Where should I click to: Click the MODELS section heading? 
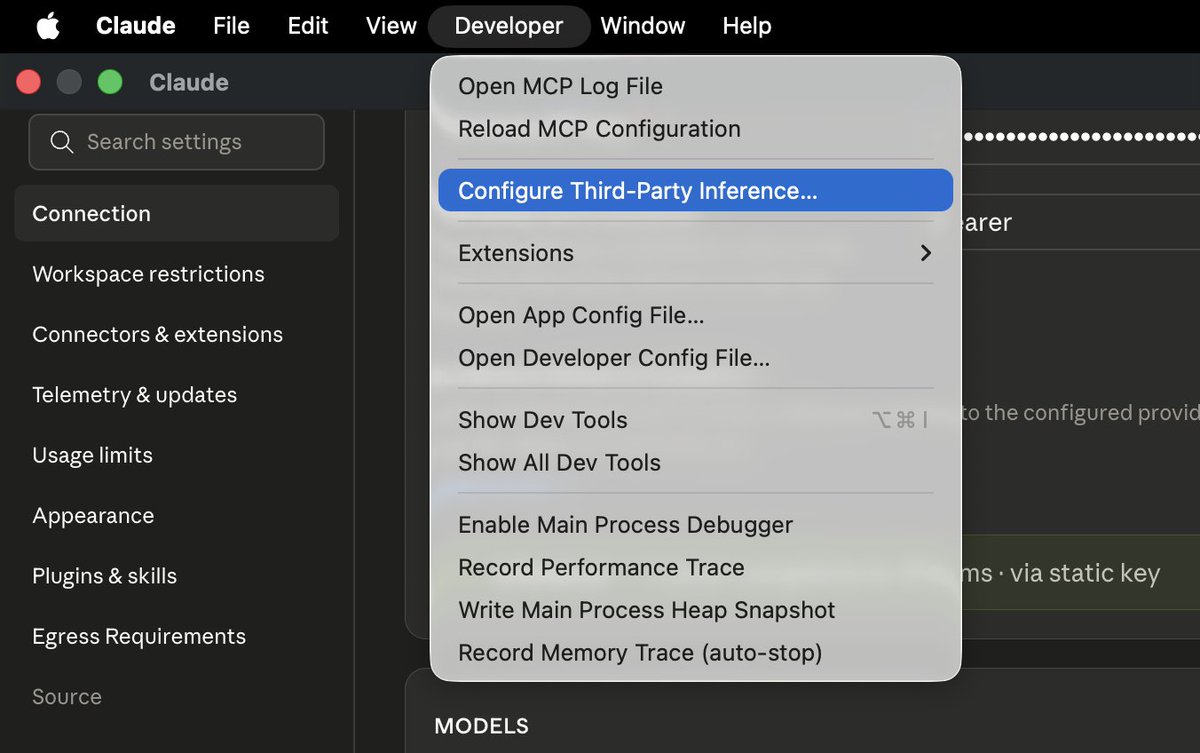(x=482, y=726)
